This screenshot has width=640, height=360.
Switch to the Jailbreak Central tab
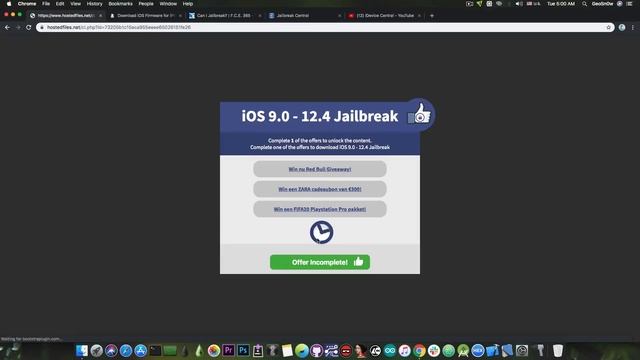(303, 16)
